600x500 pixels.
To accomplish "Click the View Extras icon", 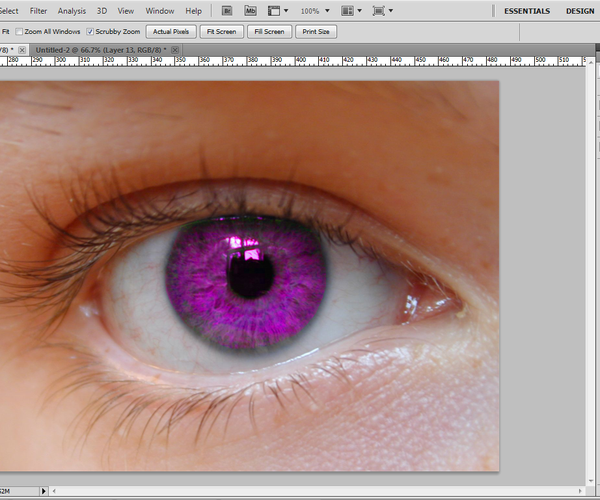I will click(x=274, y=11).
